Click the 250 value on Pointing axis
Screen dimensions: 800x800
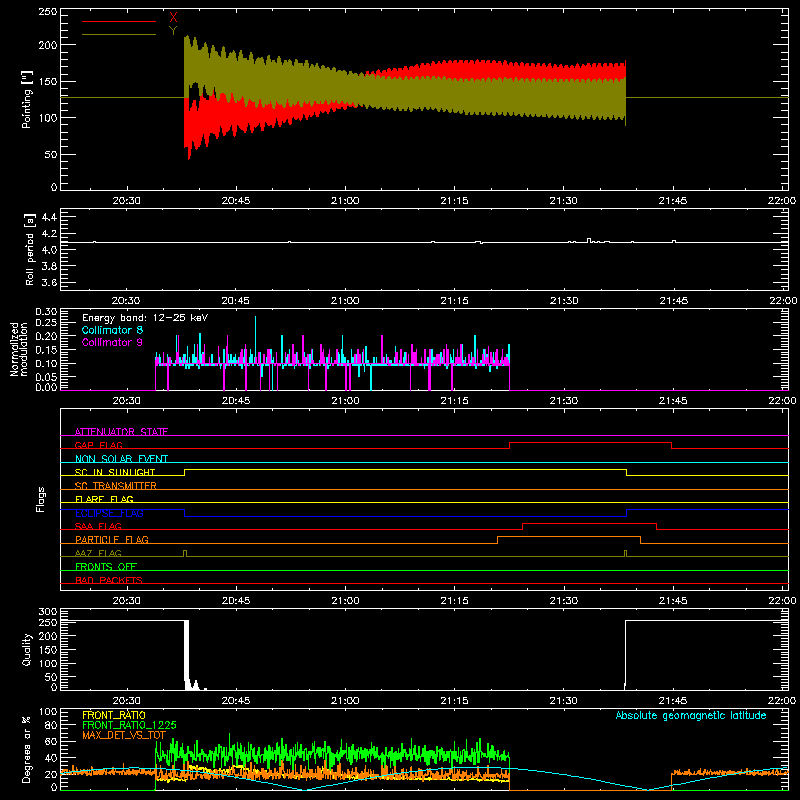pyautogui.click(x=48, y=12)
